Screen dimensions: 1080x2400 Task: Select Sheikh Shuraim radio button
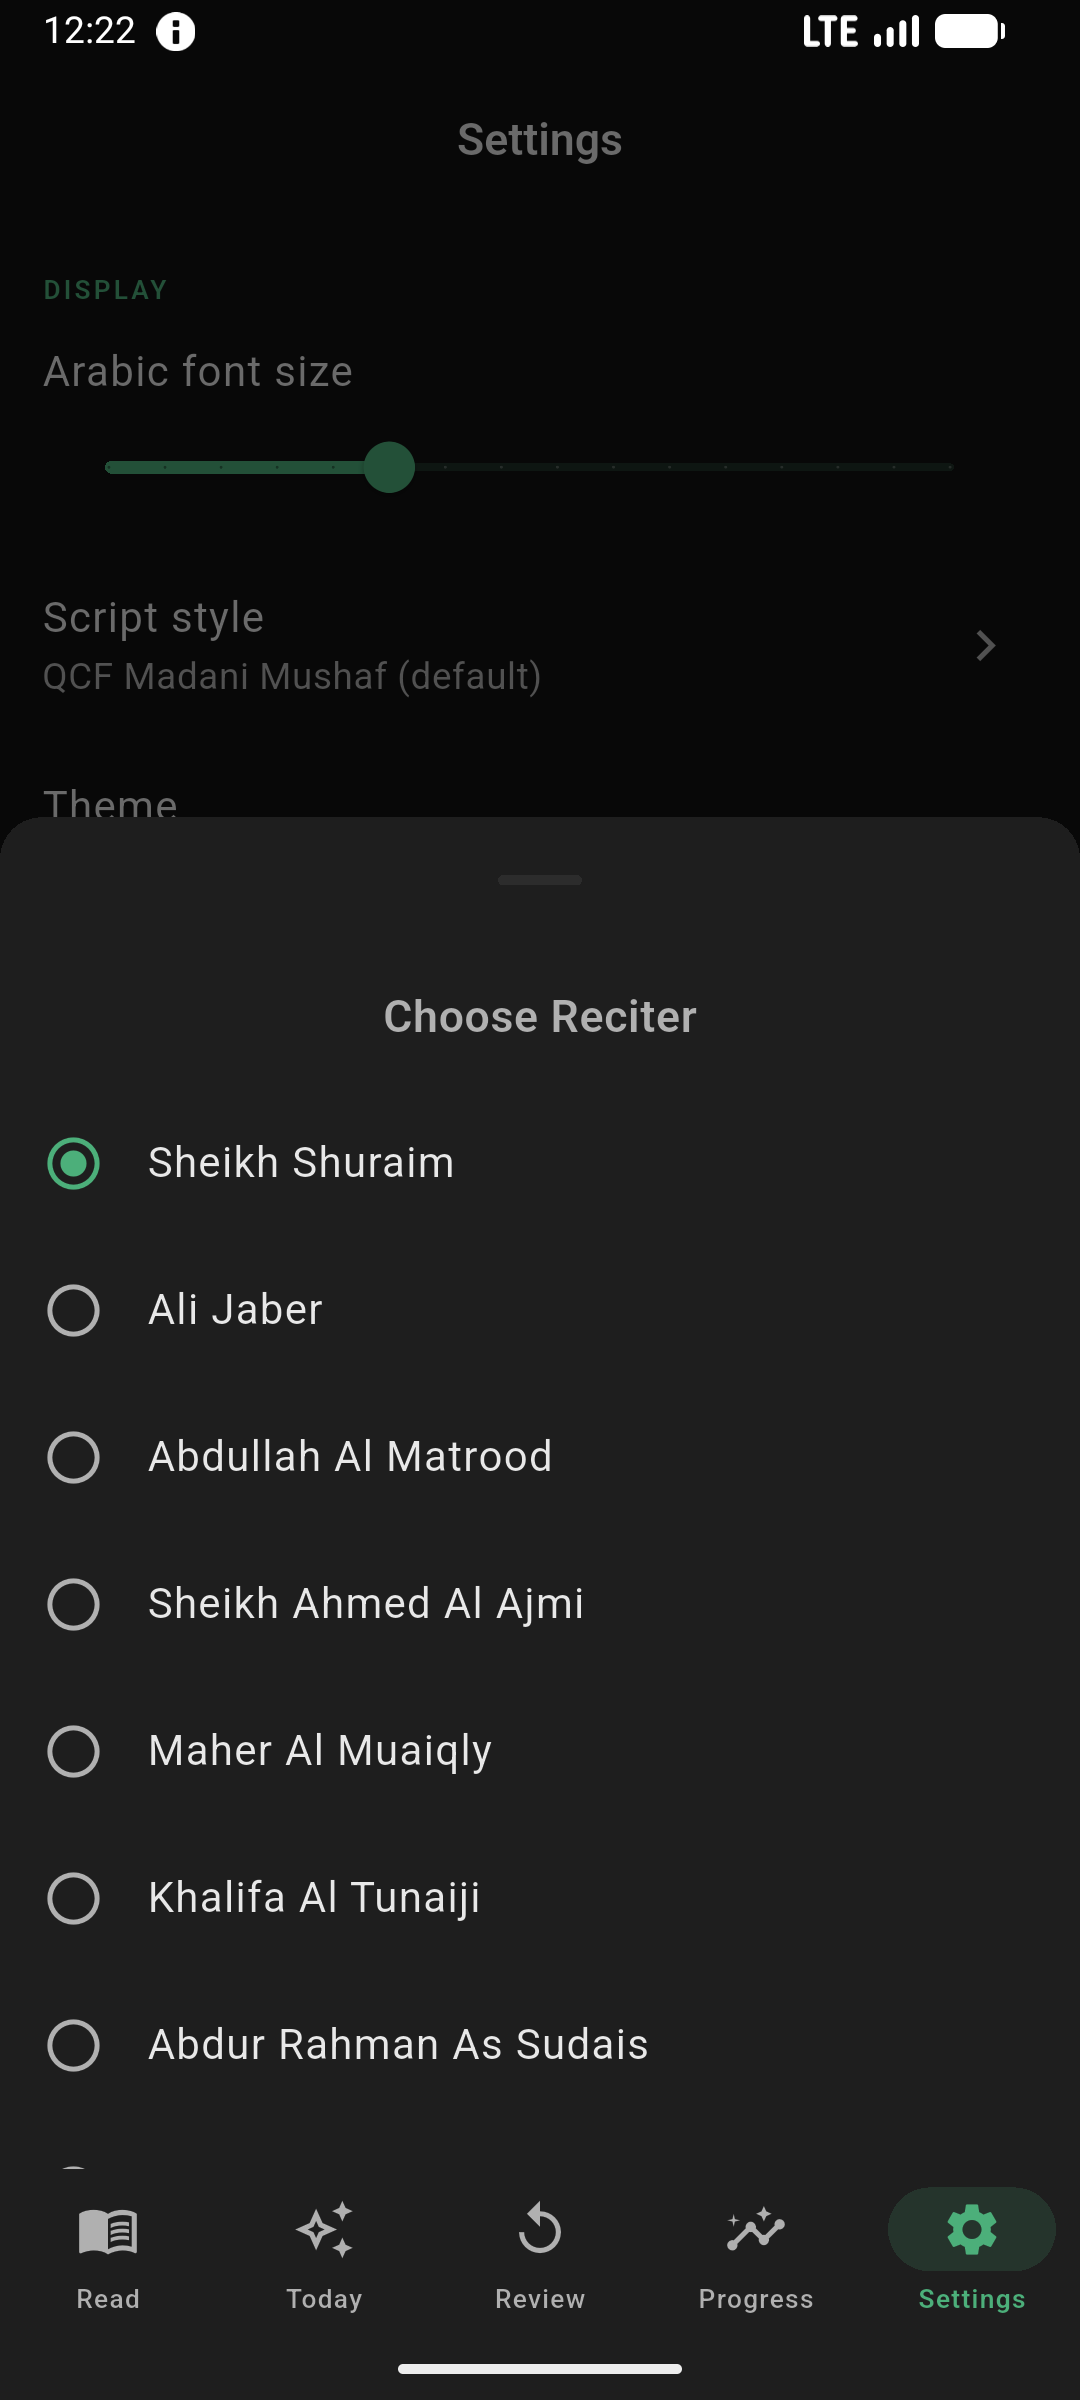(x=74, y=1163)
